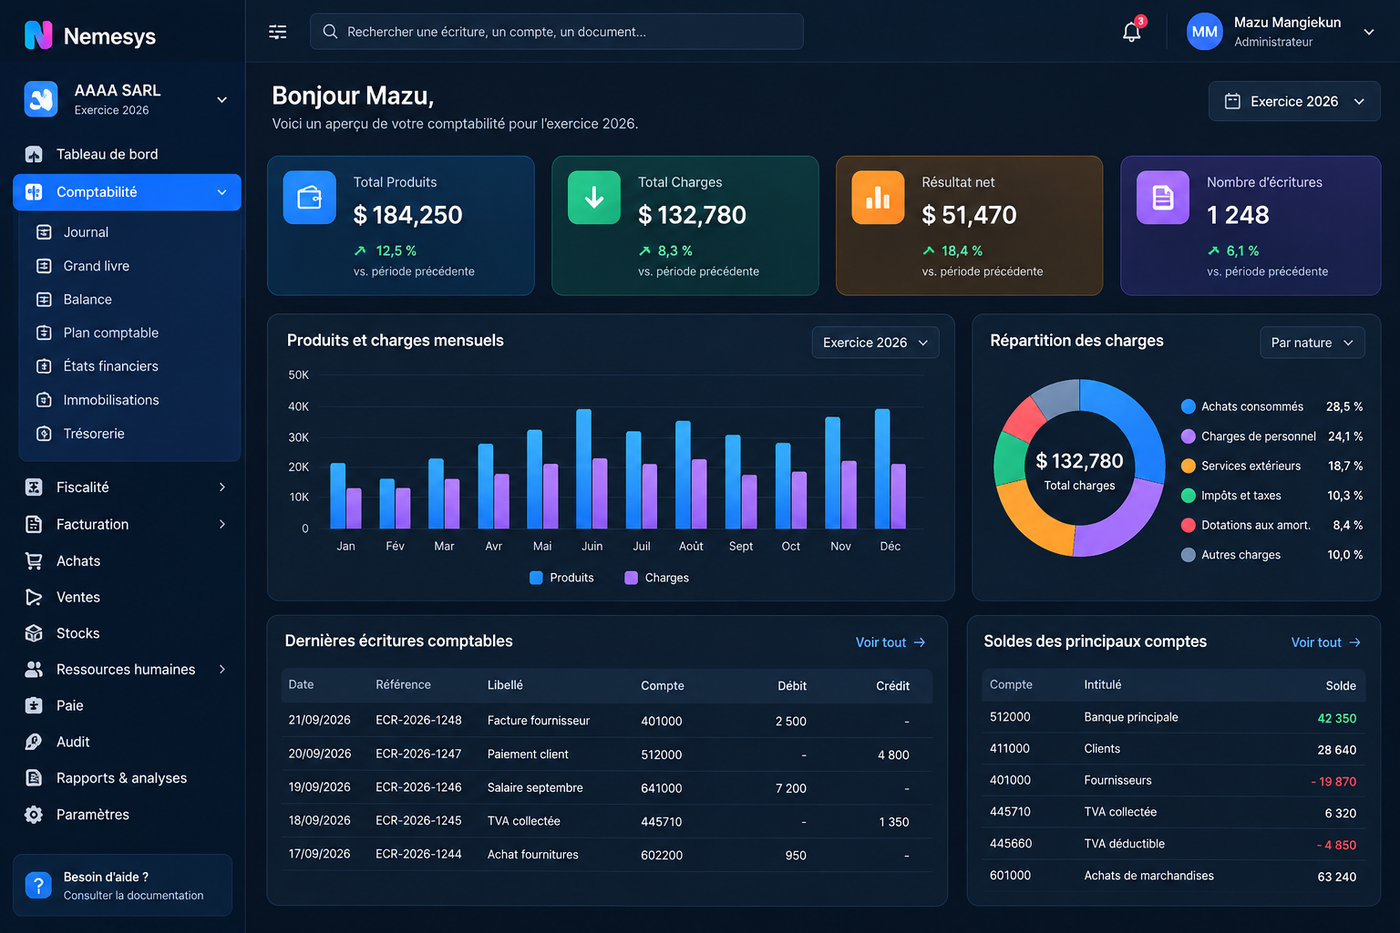Click the Mazu Mangiekun profile name
The image size is (1400, 933).
(1288, 22)
